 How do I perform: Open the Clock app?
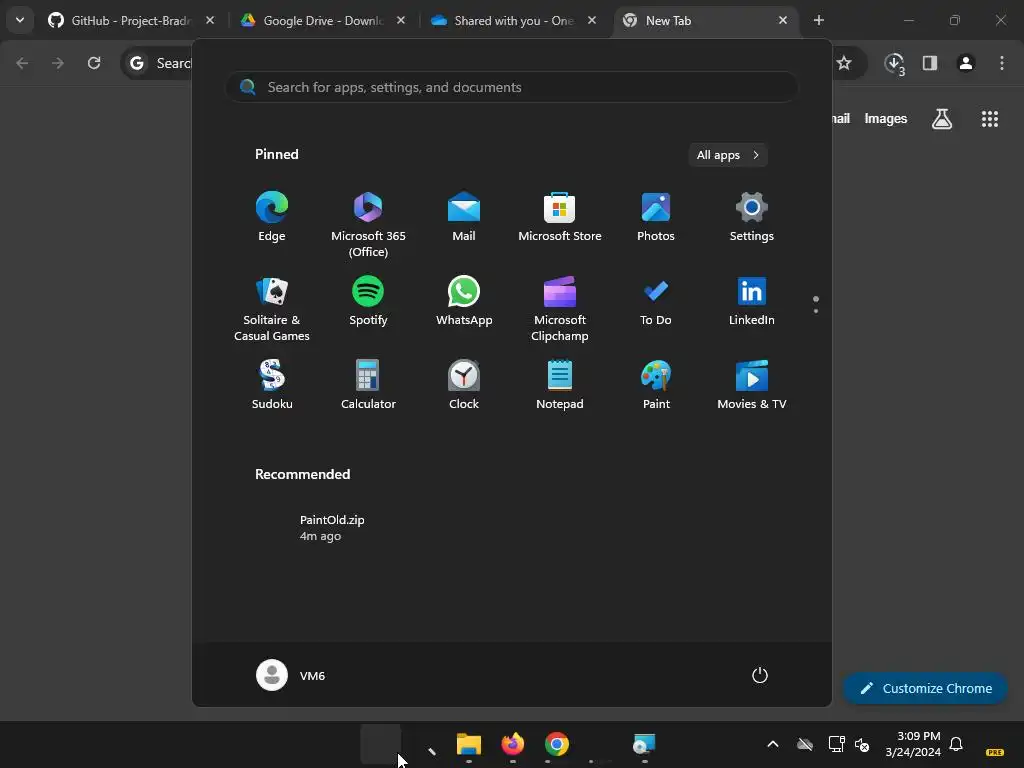[464, 385]
